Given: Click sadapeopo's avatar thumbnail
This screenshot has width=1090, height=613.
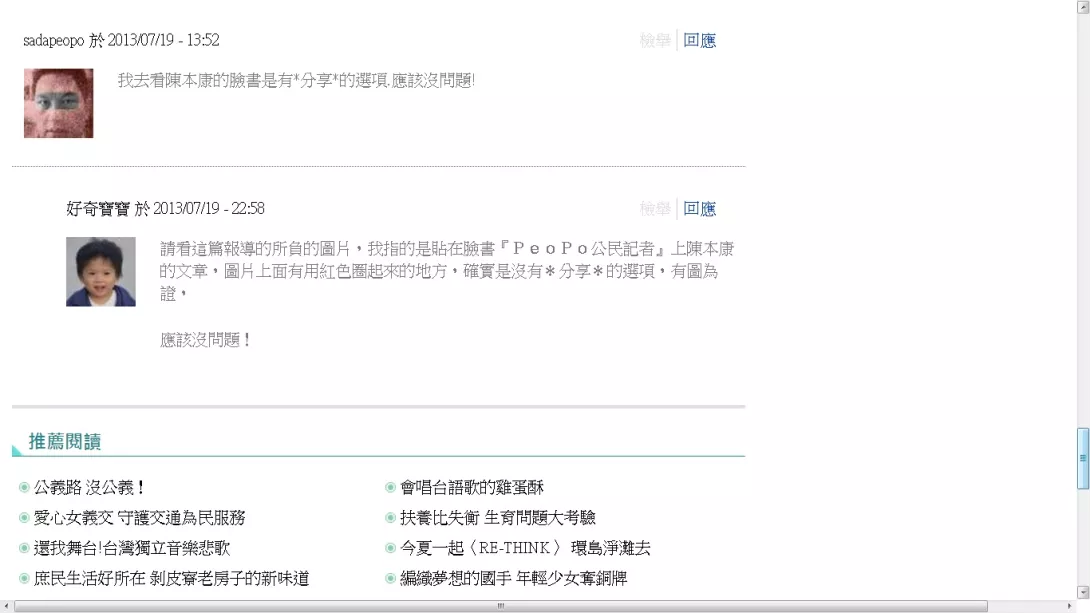Looking at the screenshot, I should pos(58,103).
